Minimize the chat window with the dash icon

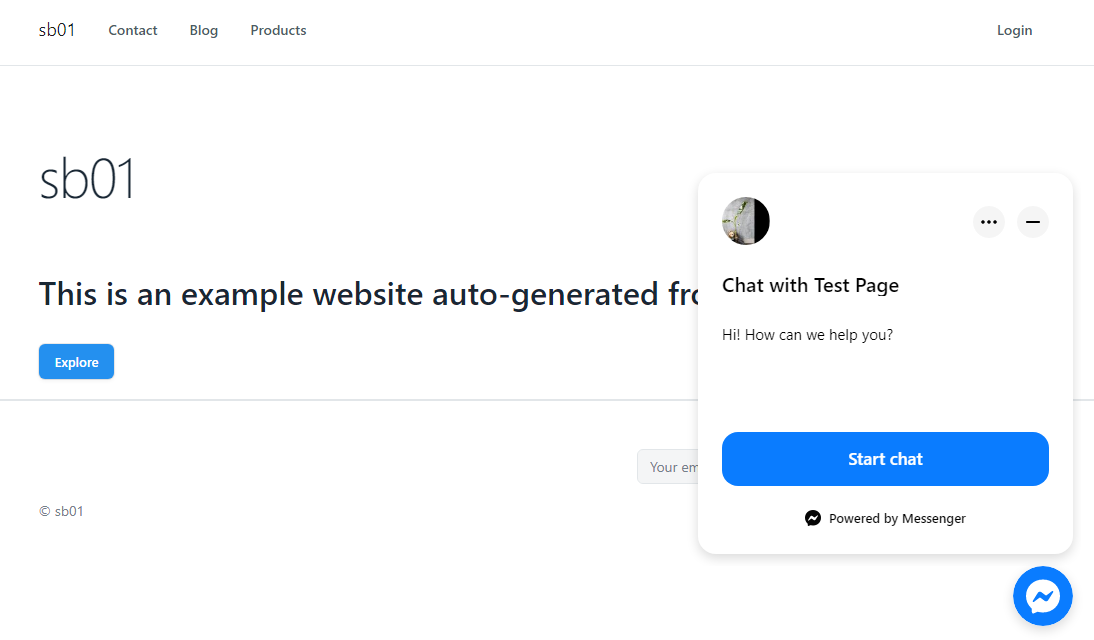point(1032,221)
